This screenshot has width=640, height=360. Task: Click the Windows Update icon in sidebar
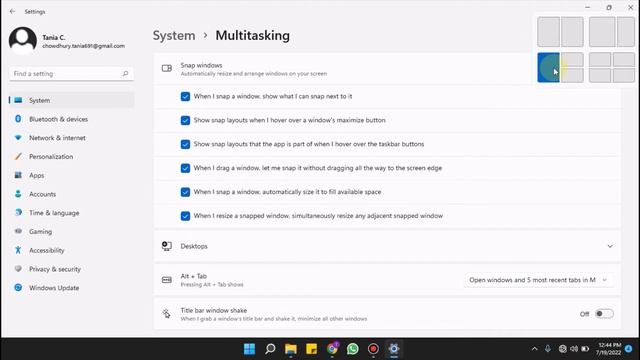click(18, 288)
